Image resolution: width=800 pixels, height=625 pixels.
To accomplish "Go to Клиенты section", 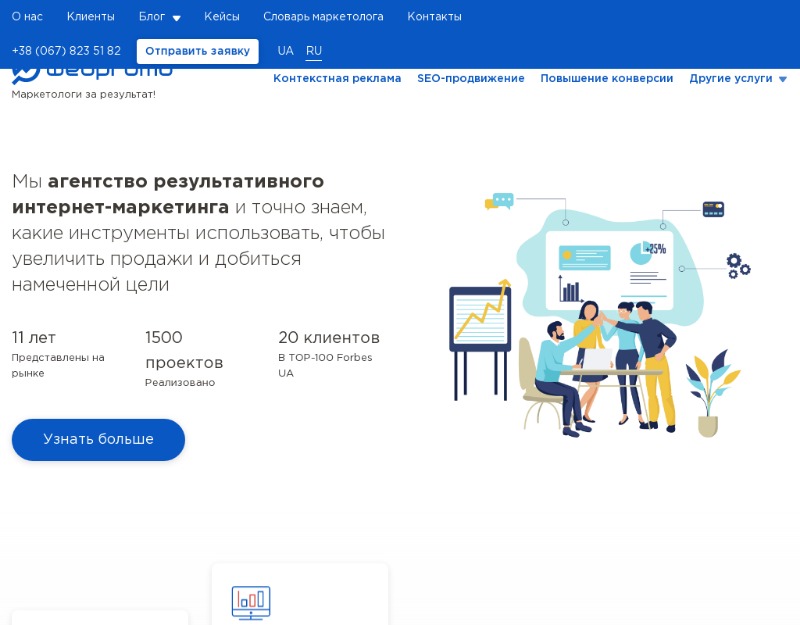I will [x=90, y=16].
